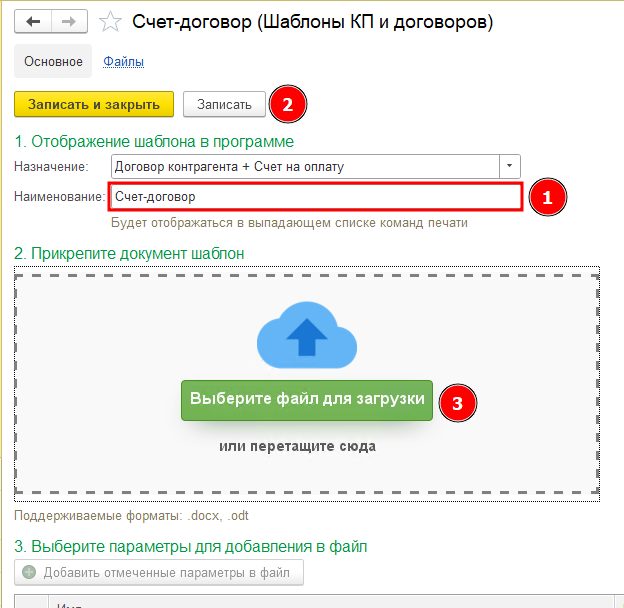
Task: Go forward with the right arrow
Action: pyautogui.click(x=69, y=21)
